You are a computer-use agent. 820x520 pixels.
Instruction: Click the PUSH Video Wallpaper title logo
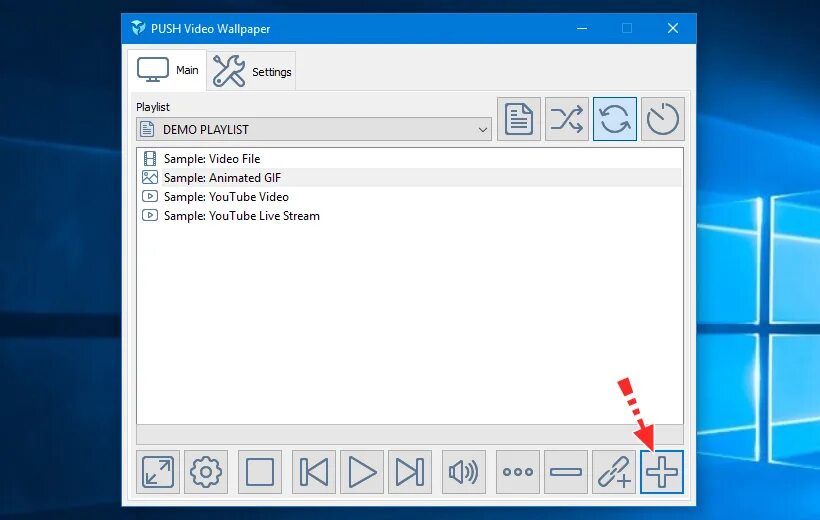pos(138,28)
